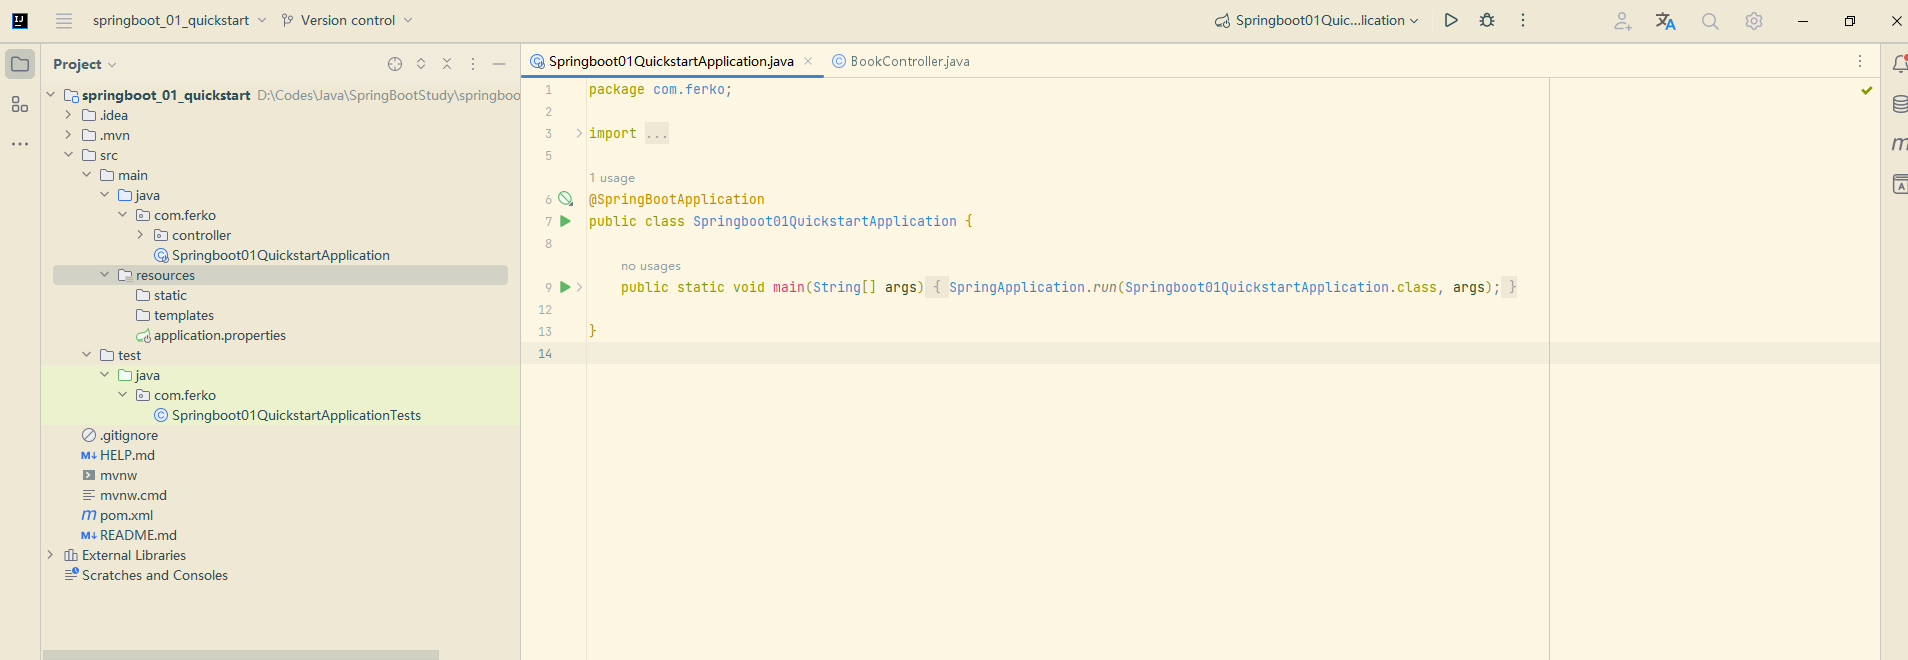Screen dimensions: 1908x660
Task: Click the Project panel horizontal scrollbar
Action: click(x=240, y=655)
